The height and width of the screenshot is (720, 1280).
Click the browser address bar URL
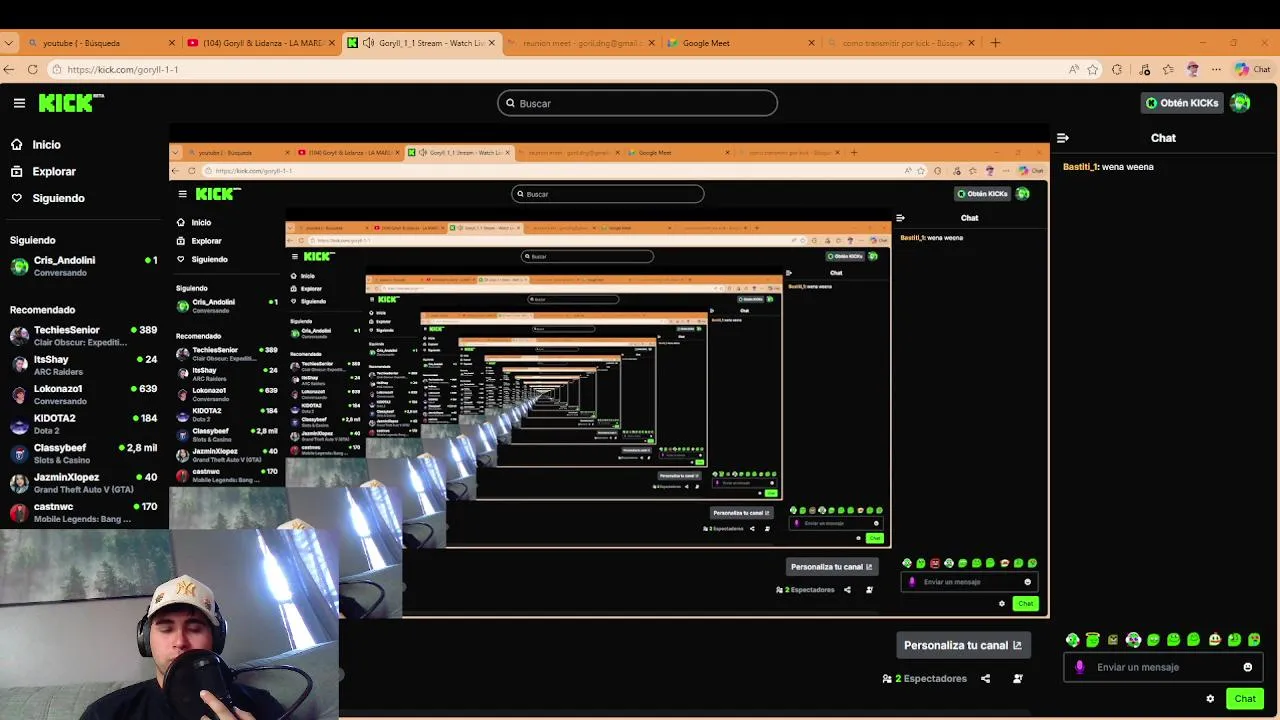tap(123, 69)
